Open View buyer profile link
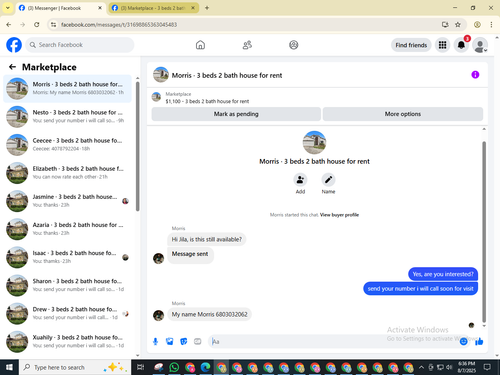The height and width of the screenshot is (375, 500). pos(339,215)
